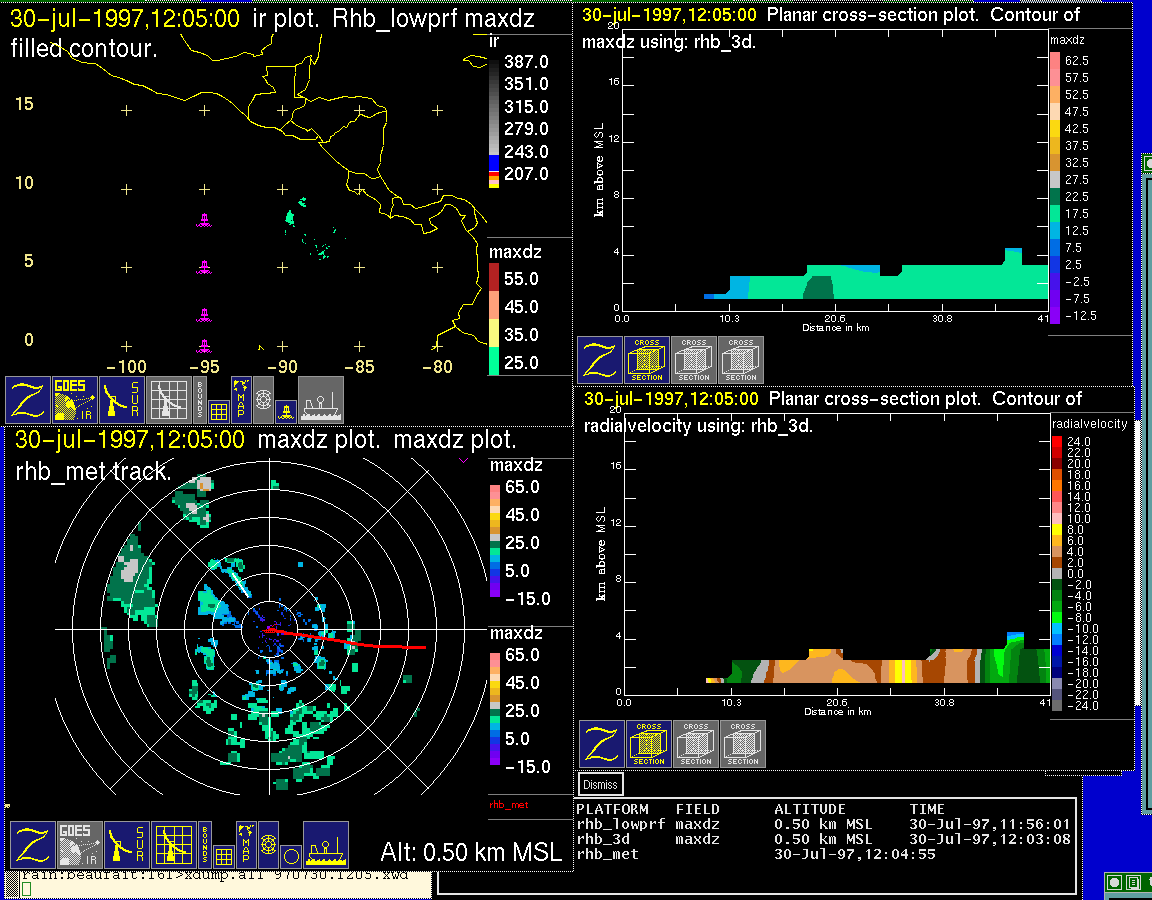
Task: Click the 62.5 swatch on the maxdz color scale
Action: pyautogui.click(x=1054, y=61)
